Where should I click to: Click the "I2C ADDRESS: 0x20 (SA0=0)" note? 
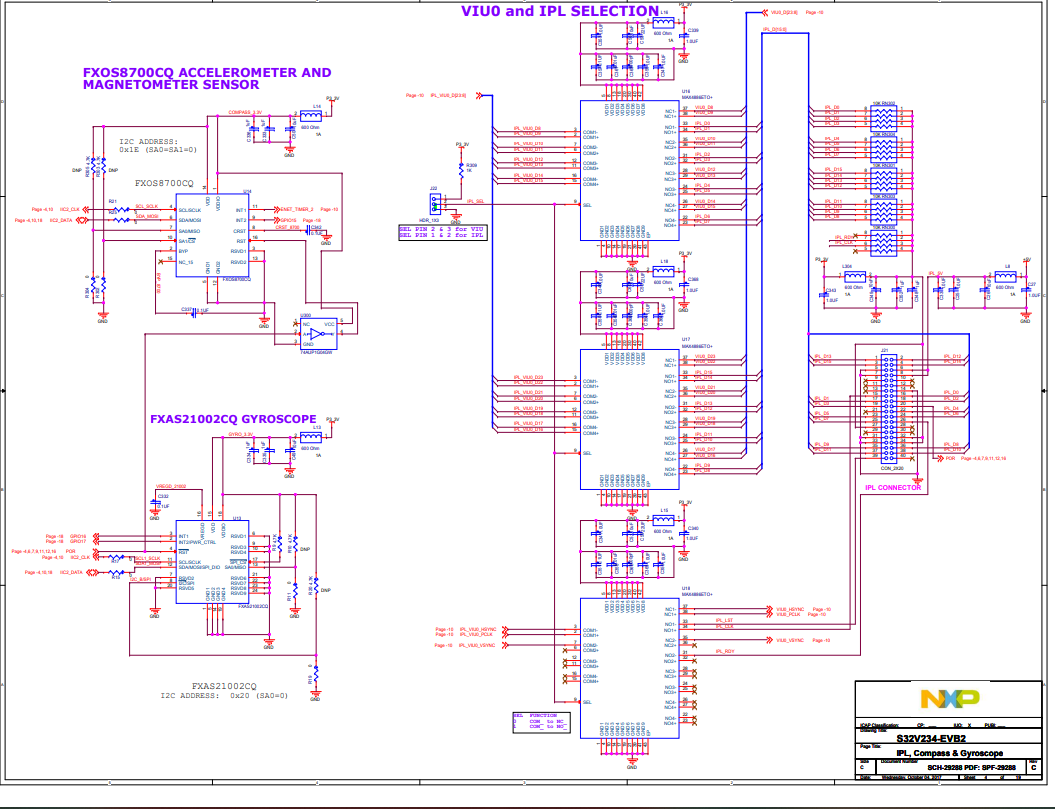pos(223,696)
